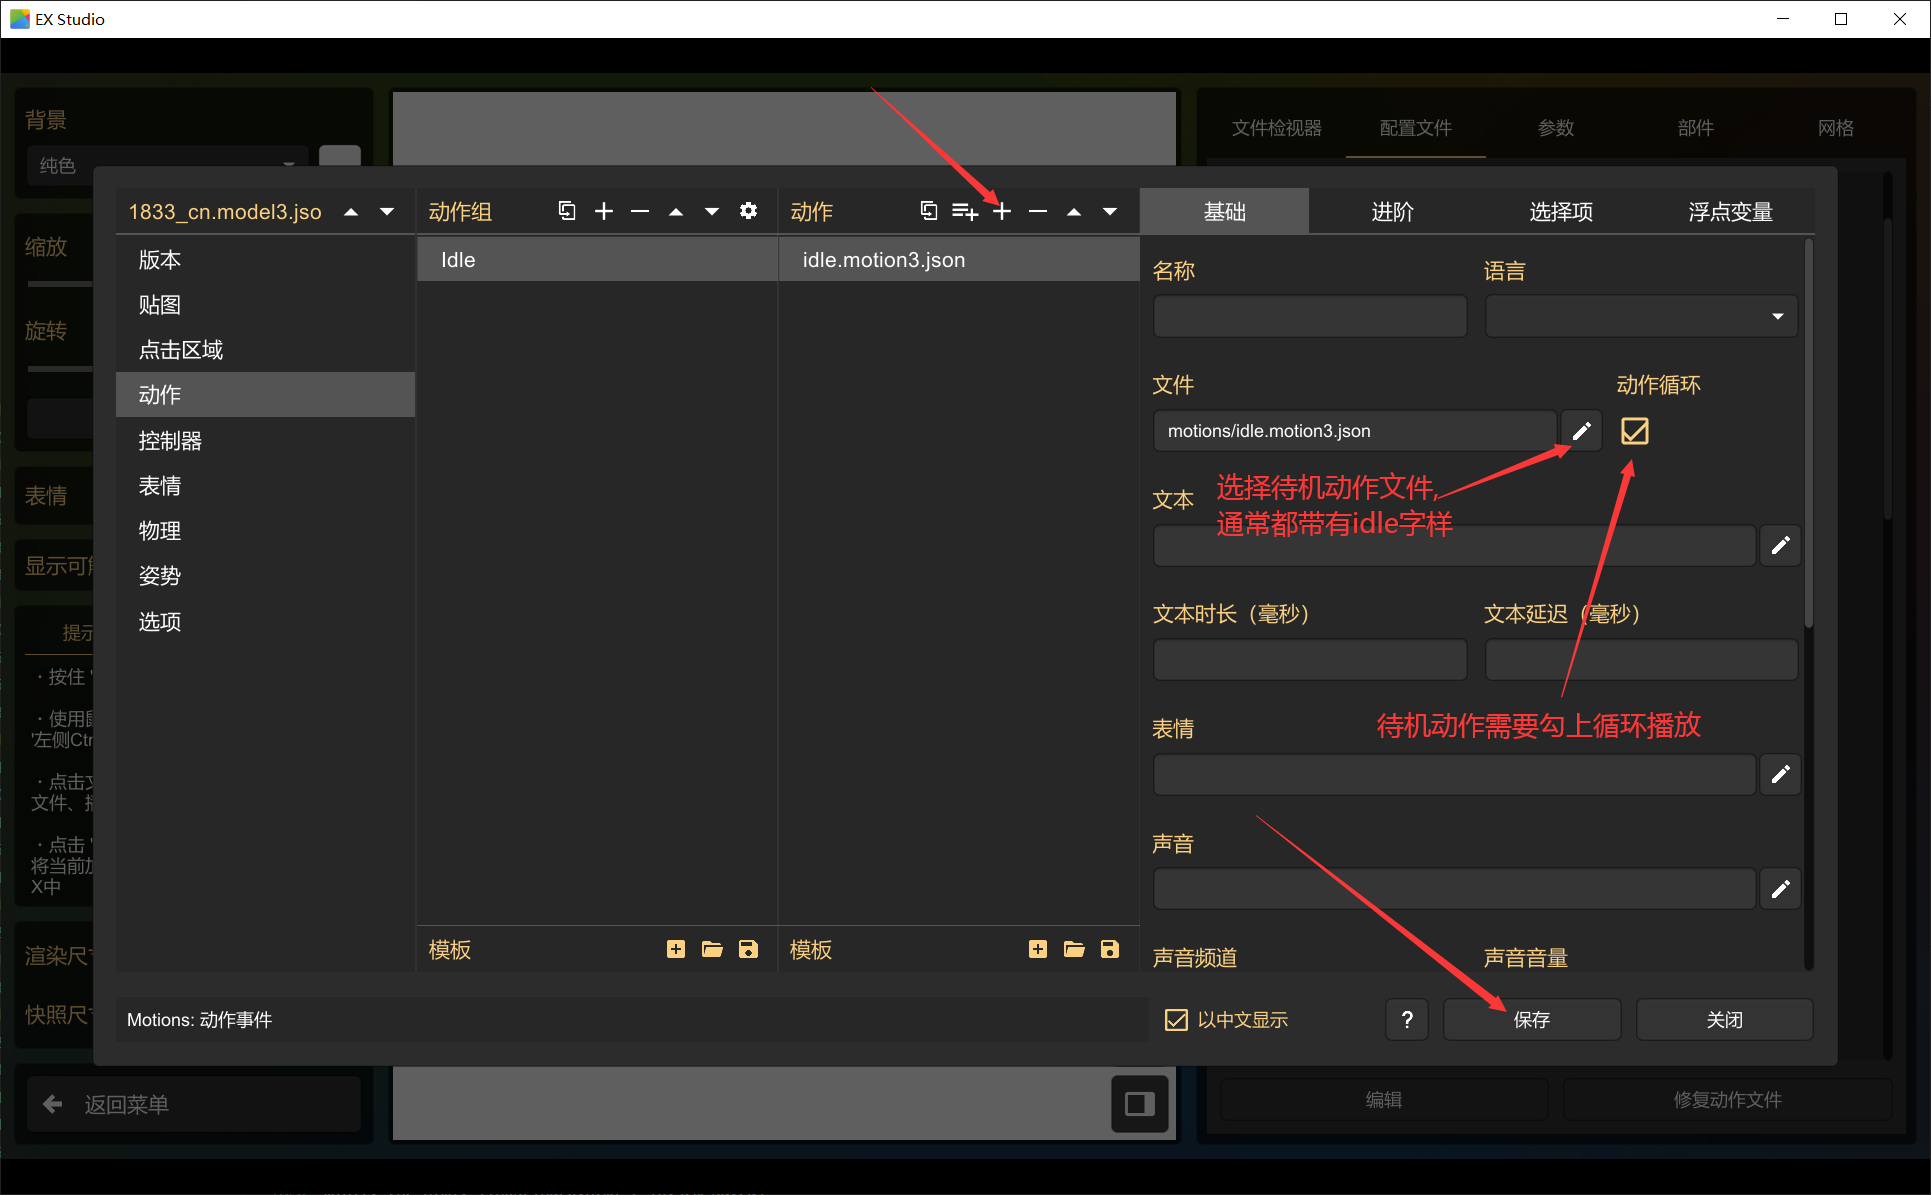Open motion group template folder

(712, 949)
